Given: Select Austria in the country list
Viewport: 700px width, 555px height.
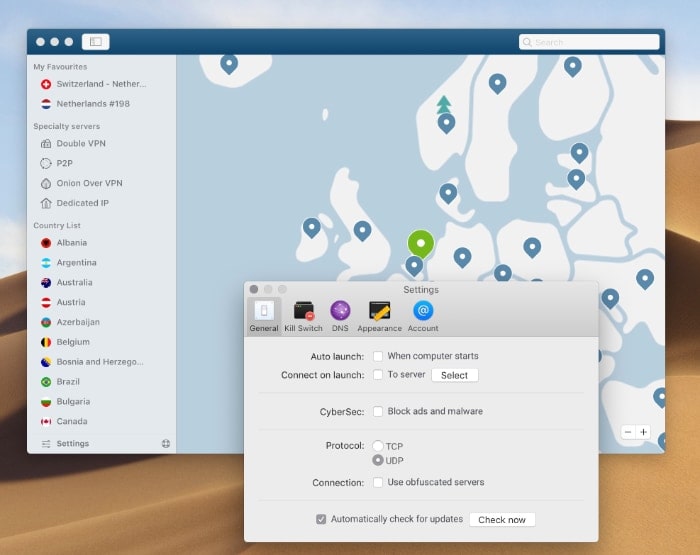Looking at the screenshot, I should 71,302.
